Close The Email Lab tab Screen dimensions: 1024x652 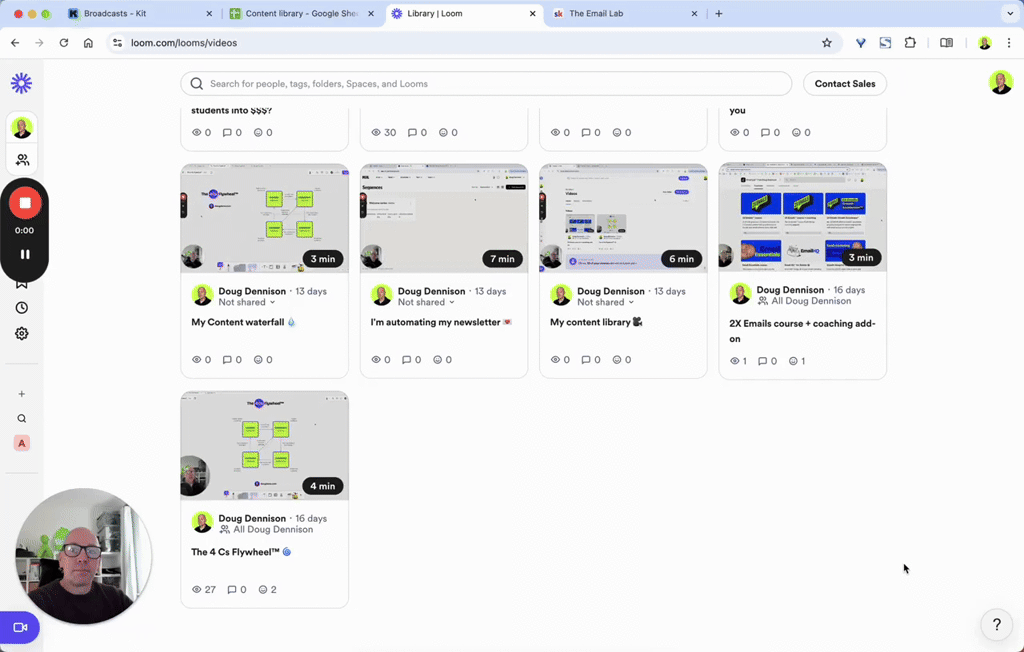point(694,14)
